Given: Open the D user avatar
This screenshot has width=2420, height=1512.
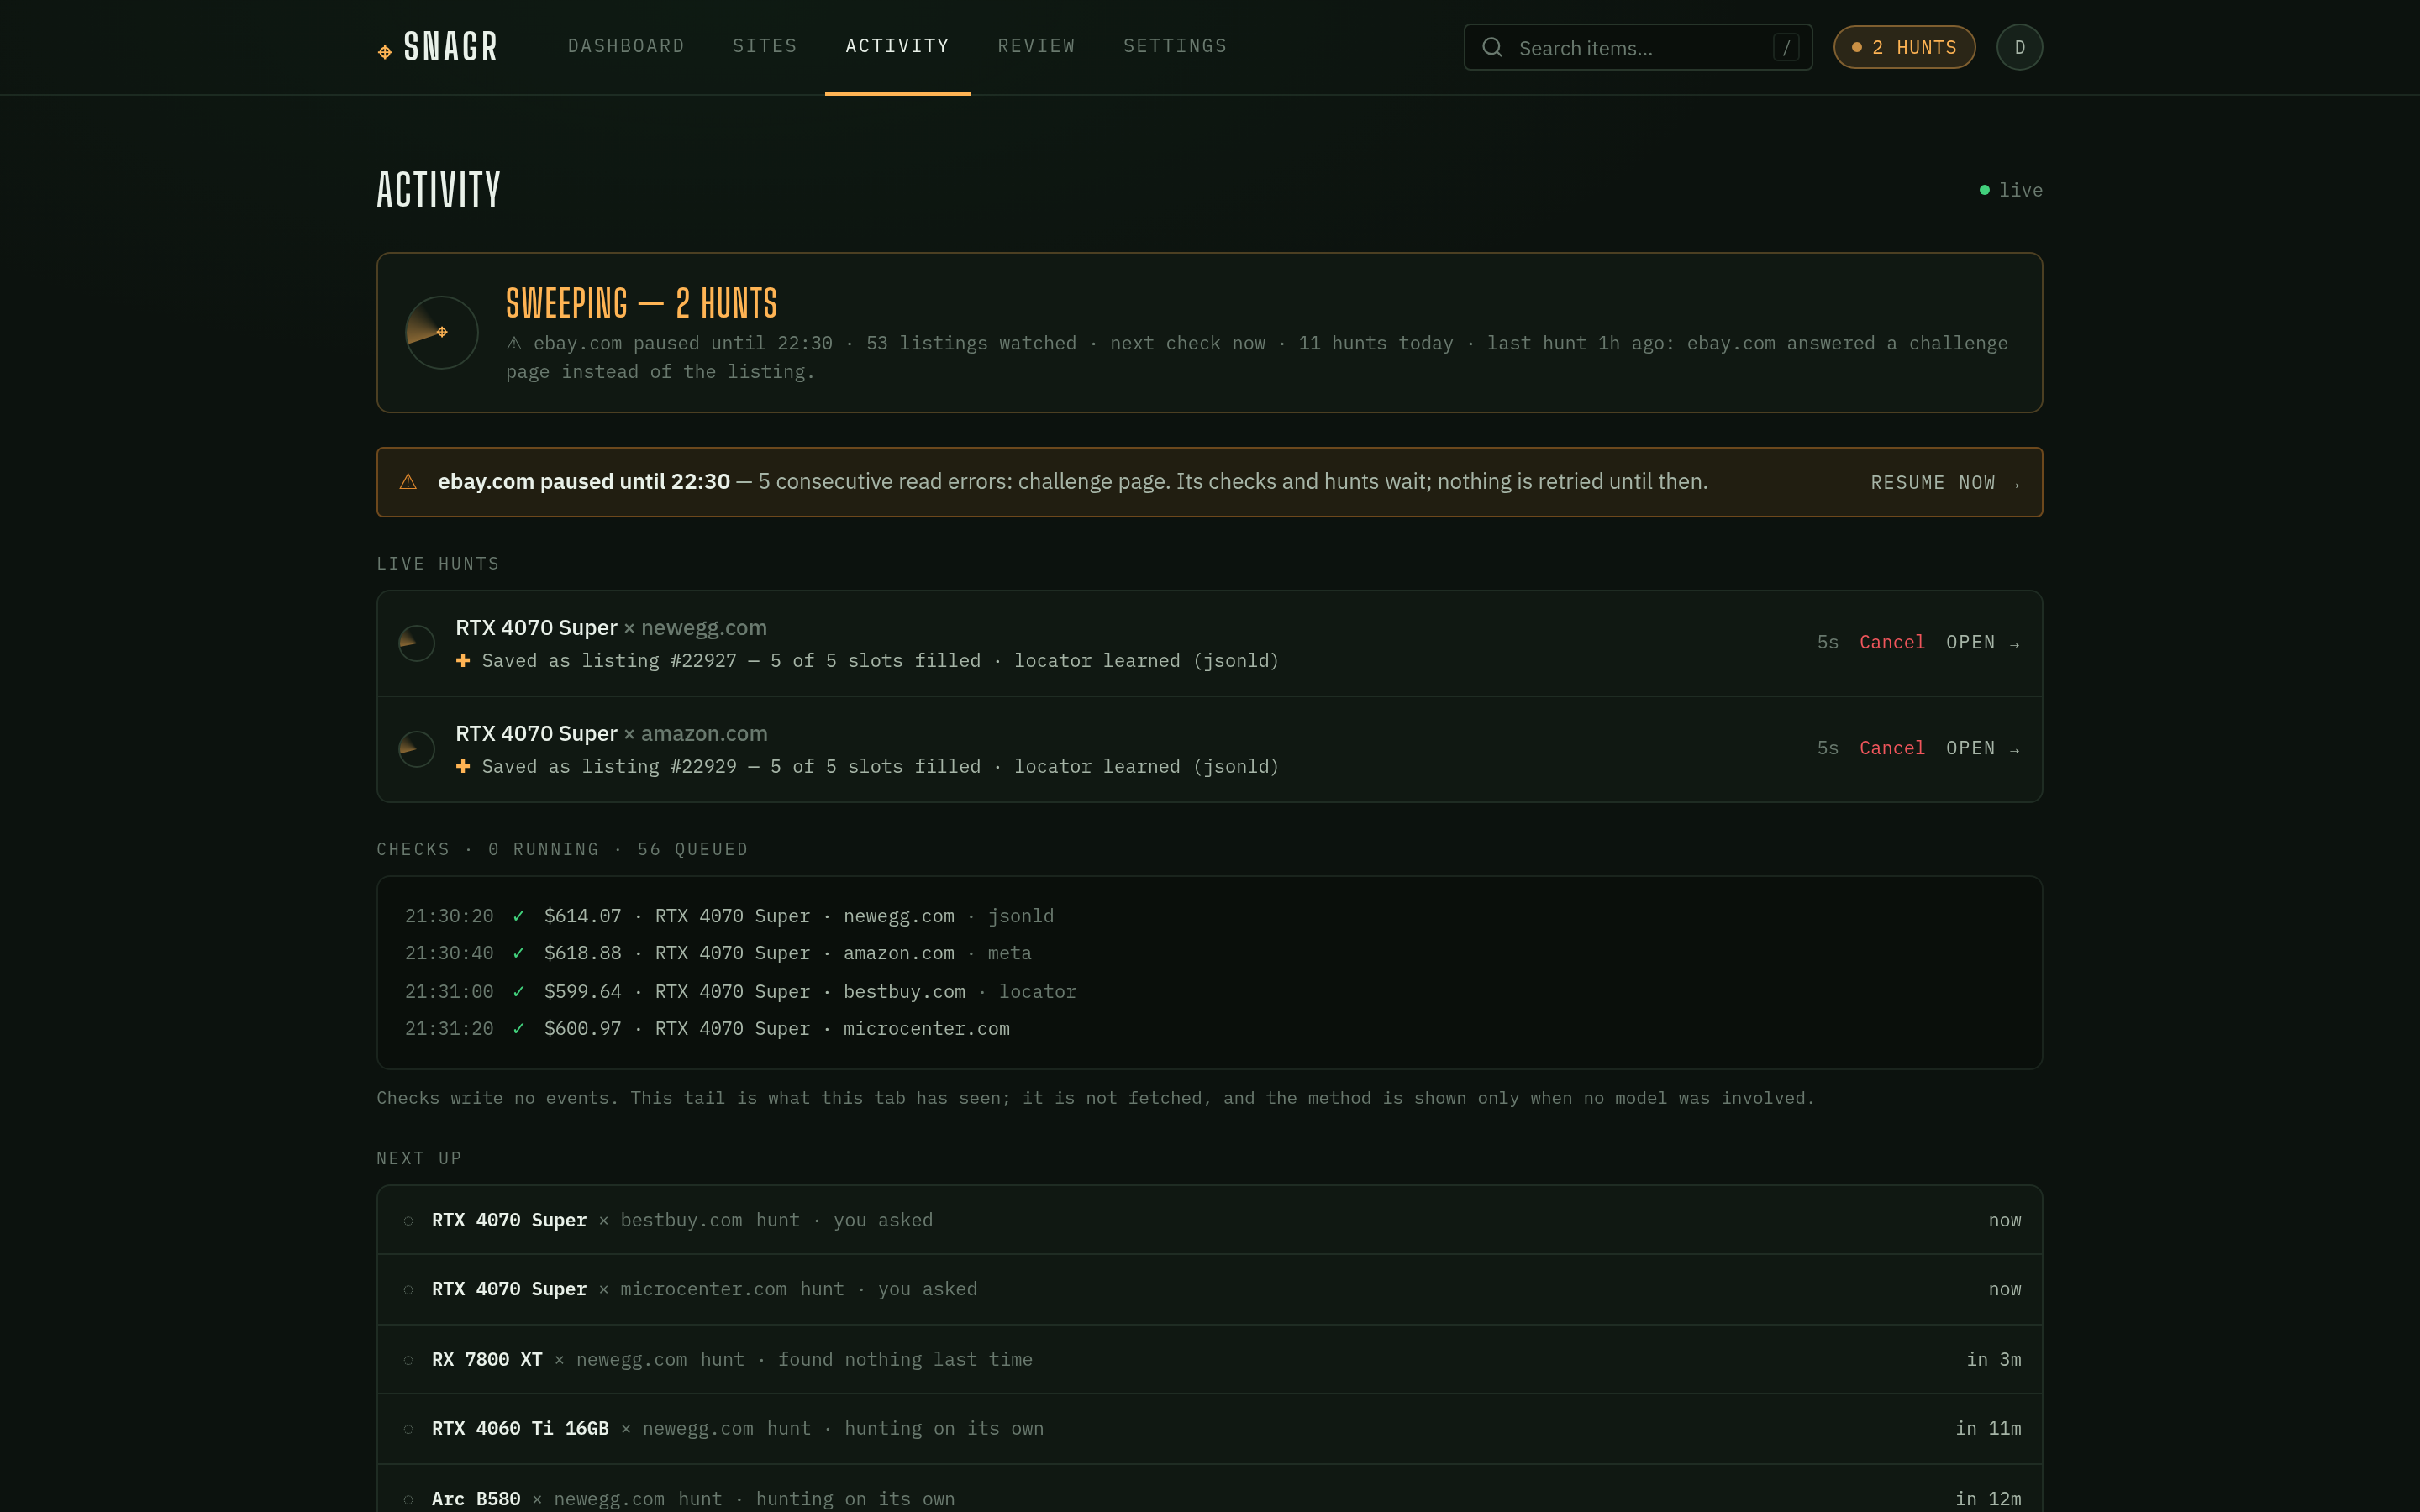Looking at the screenshot, I should [x=2019, y=47].
